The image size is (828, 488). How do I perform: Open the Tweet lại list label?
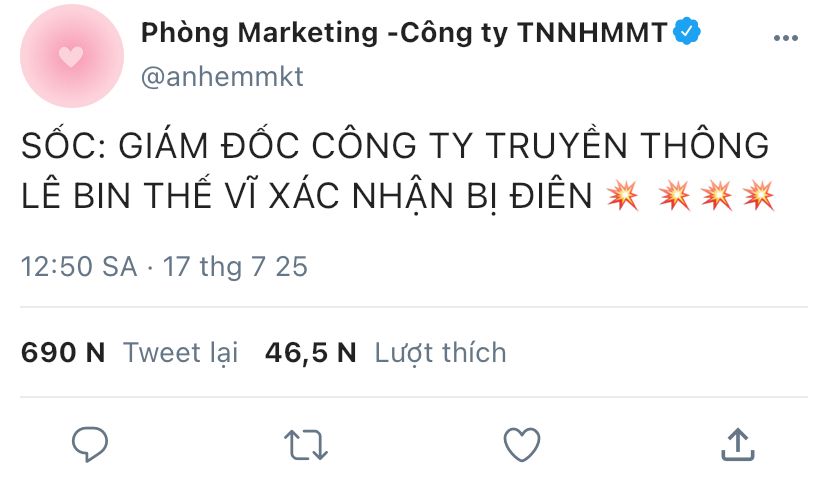pyautogui.click(x=181, y=353)
